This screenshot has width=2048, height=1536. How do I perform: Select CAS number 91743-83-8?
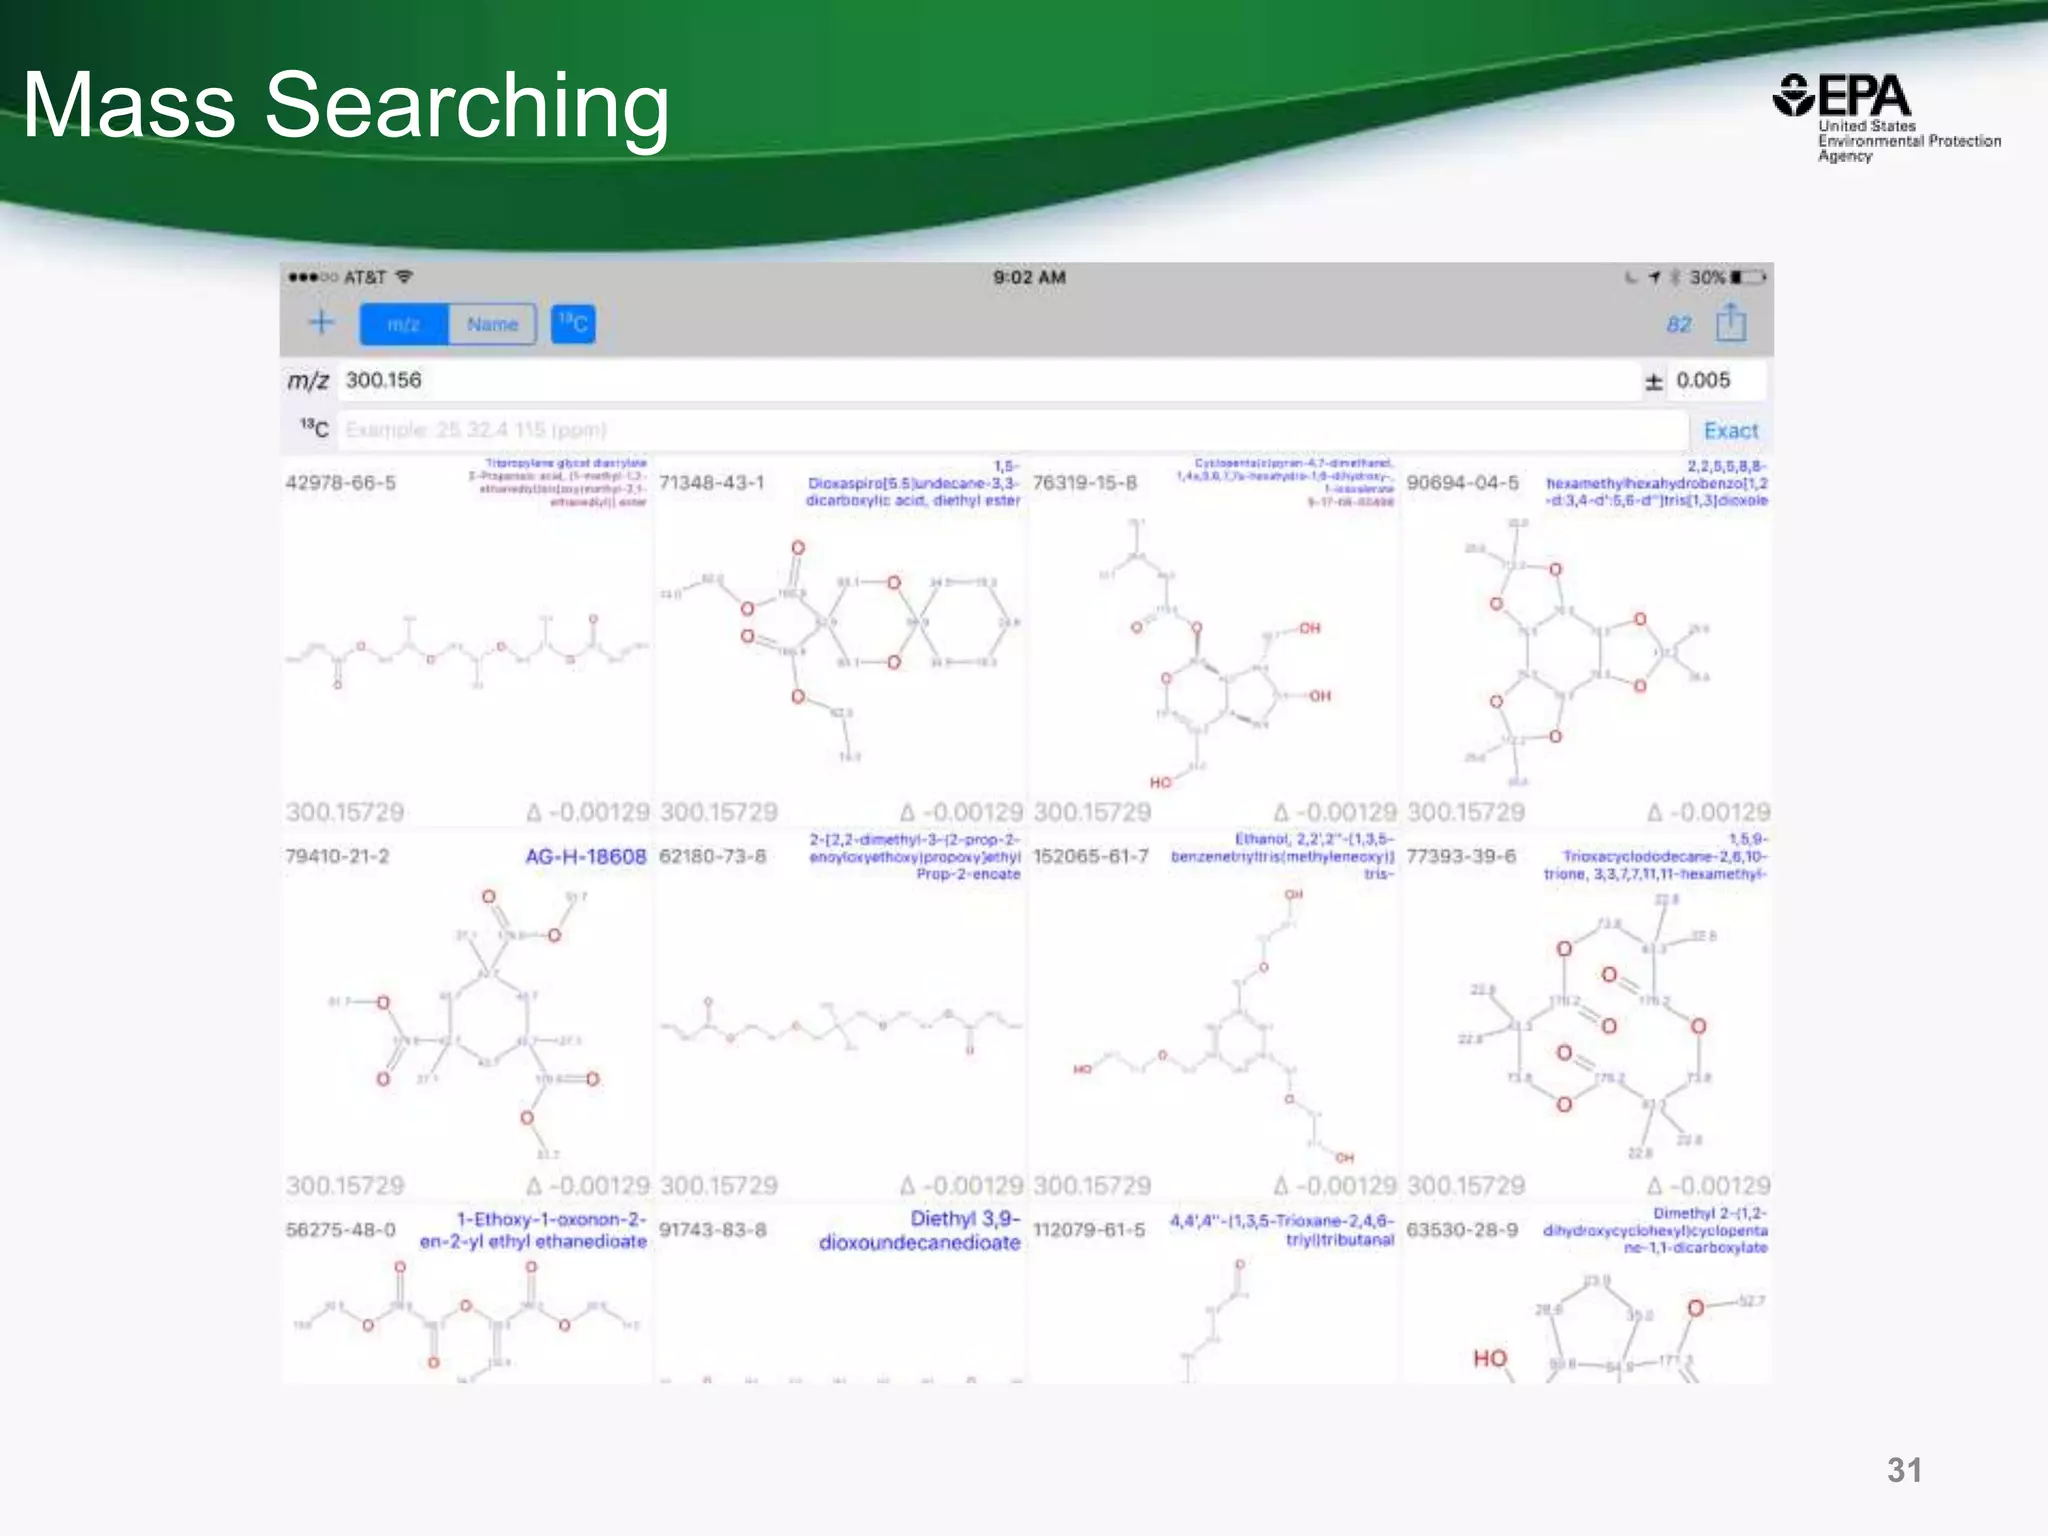(713, 1229)
